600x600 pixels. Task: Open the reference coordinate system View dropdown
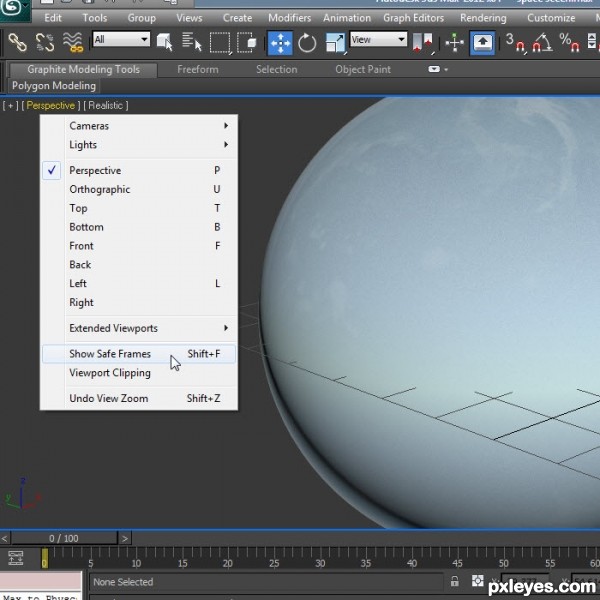(x=378, y=39)
